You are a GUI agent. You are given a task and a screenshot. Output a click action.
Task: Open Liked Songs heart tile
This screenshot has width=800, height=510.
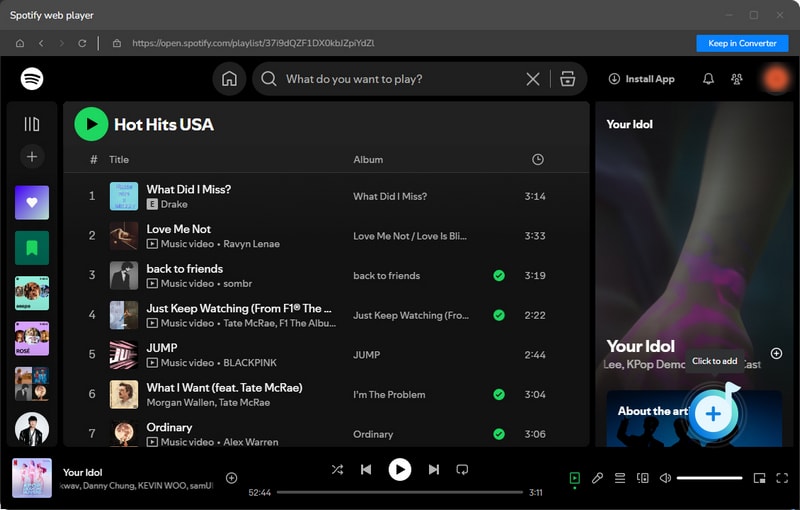[32, 202]
